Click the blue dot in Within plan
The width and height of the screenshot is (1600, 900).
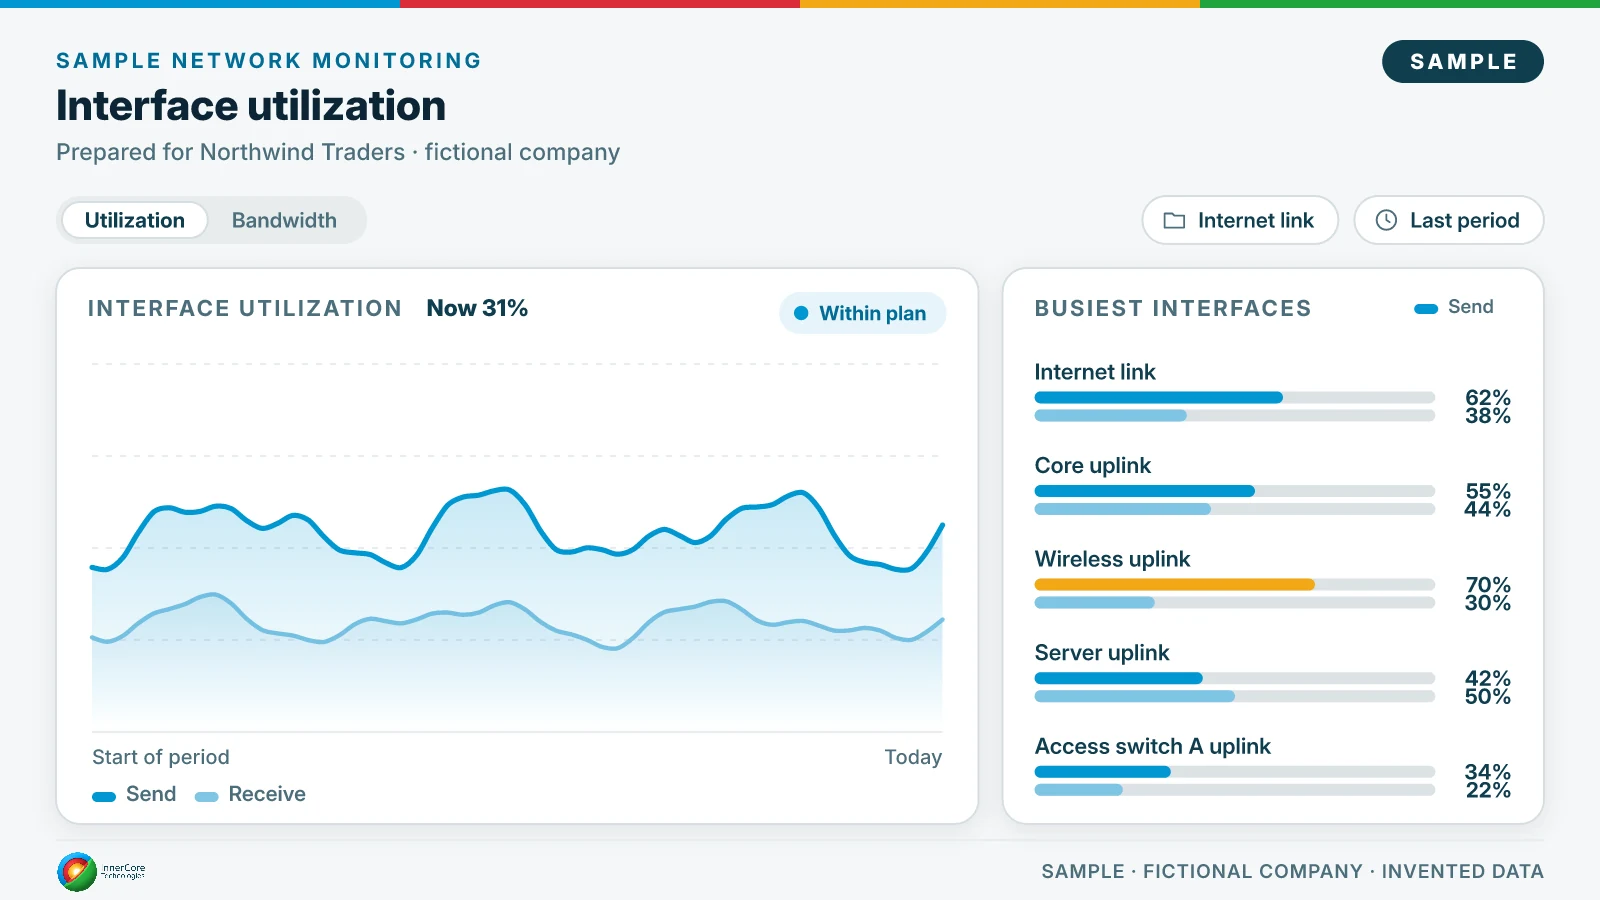pos(801,313)
